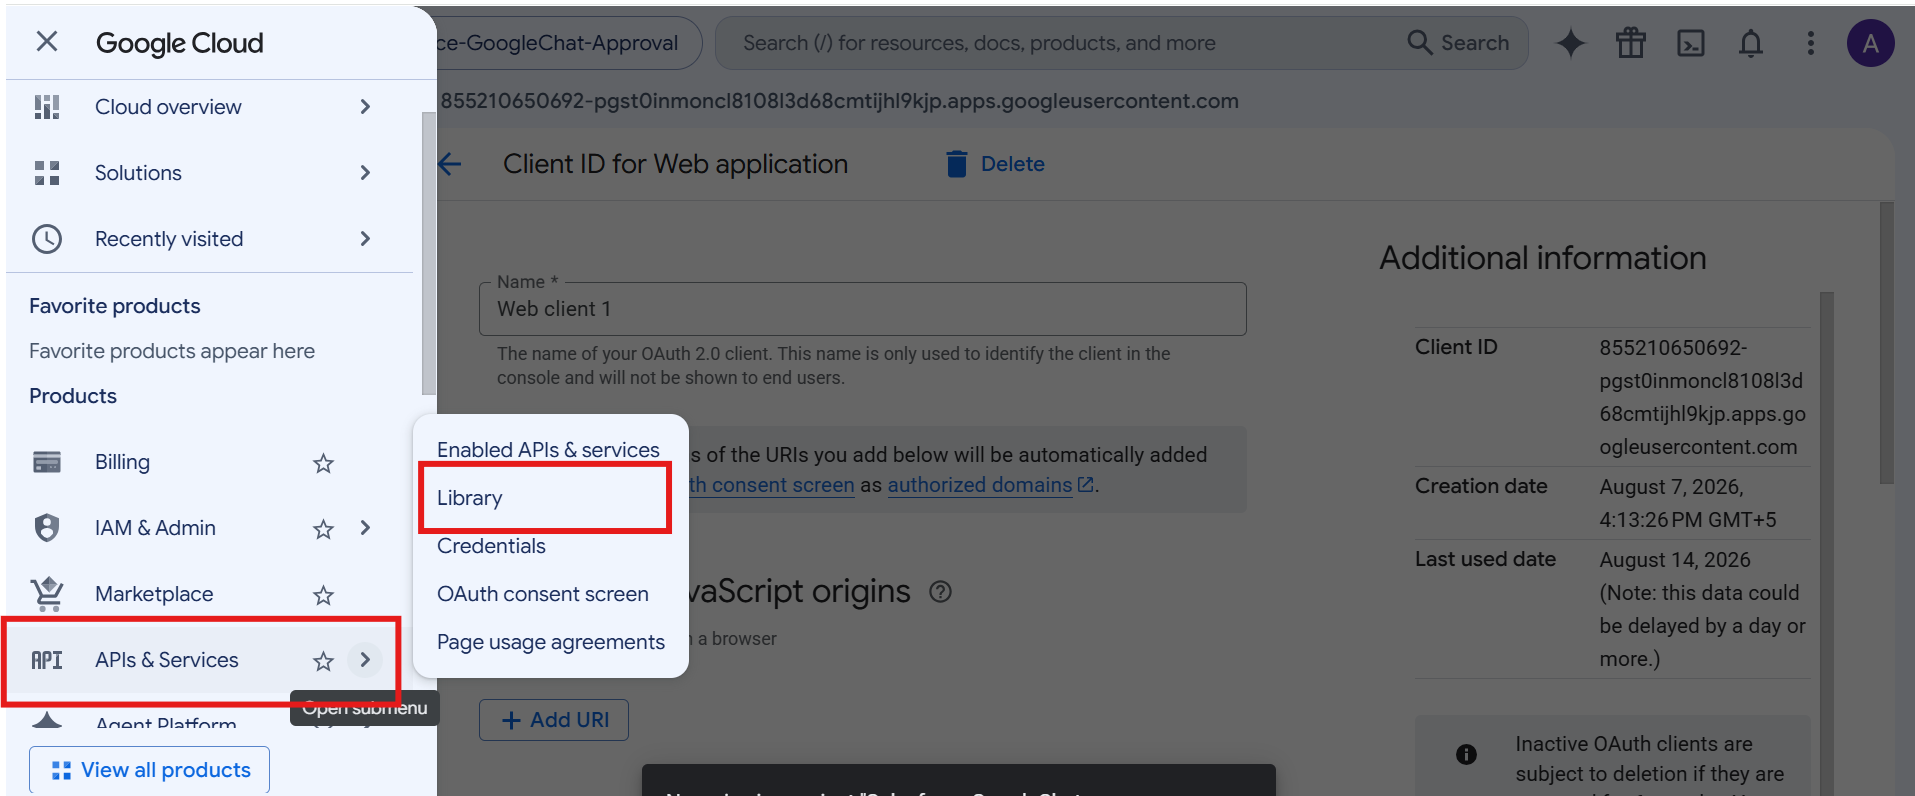
Task: Expand the Recently visited submenu chevron
Action: coord(365,239)
